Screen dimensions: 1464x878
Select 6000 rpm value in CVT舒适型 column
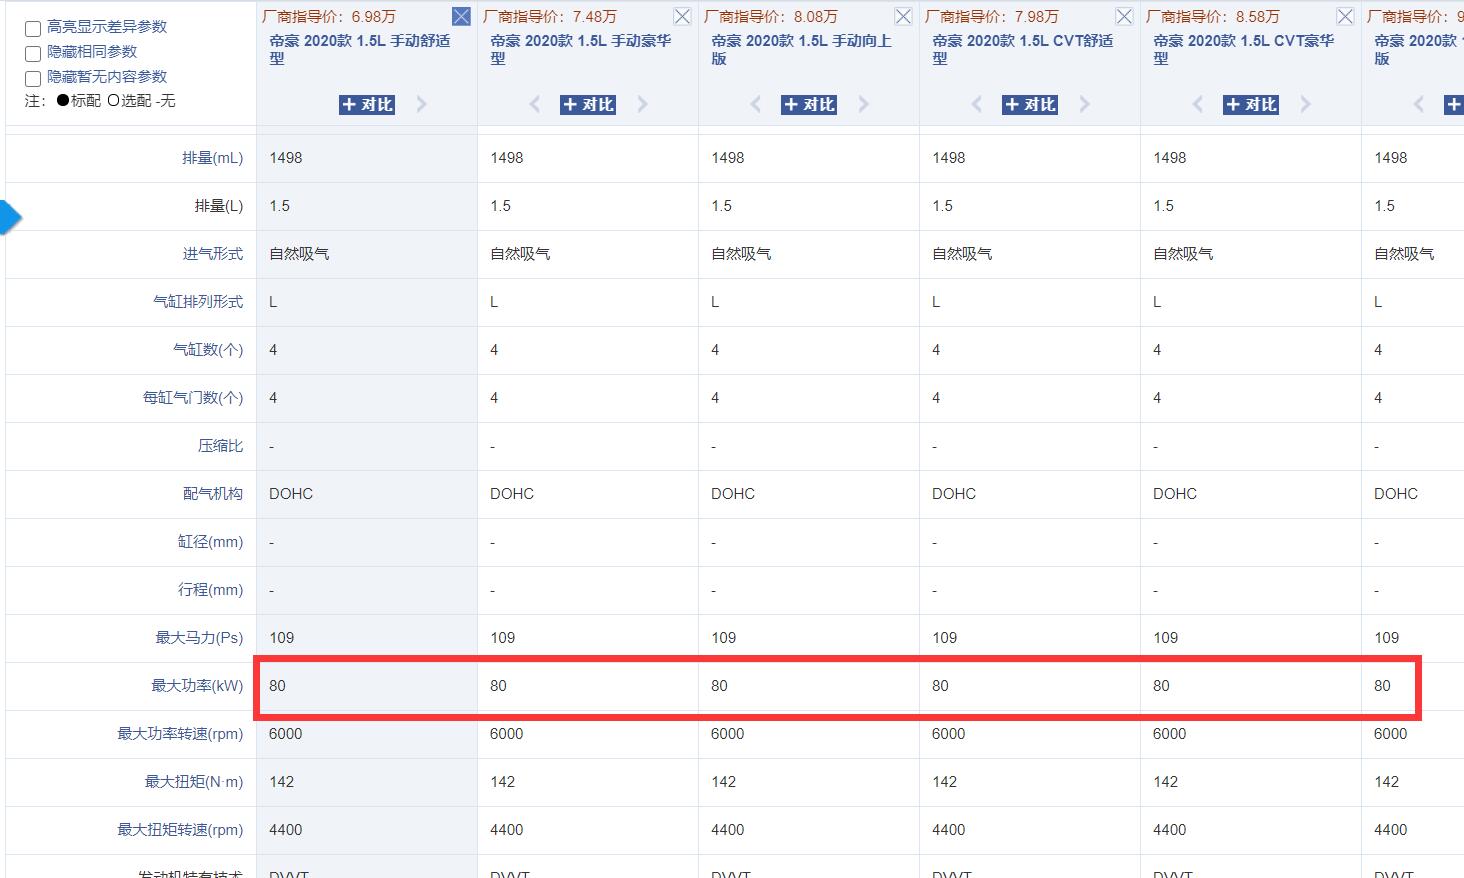[948, 734]
